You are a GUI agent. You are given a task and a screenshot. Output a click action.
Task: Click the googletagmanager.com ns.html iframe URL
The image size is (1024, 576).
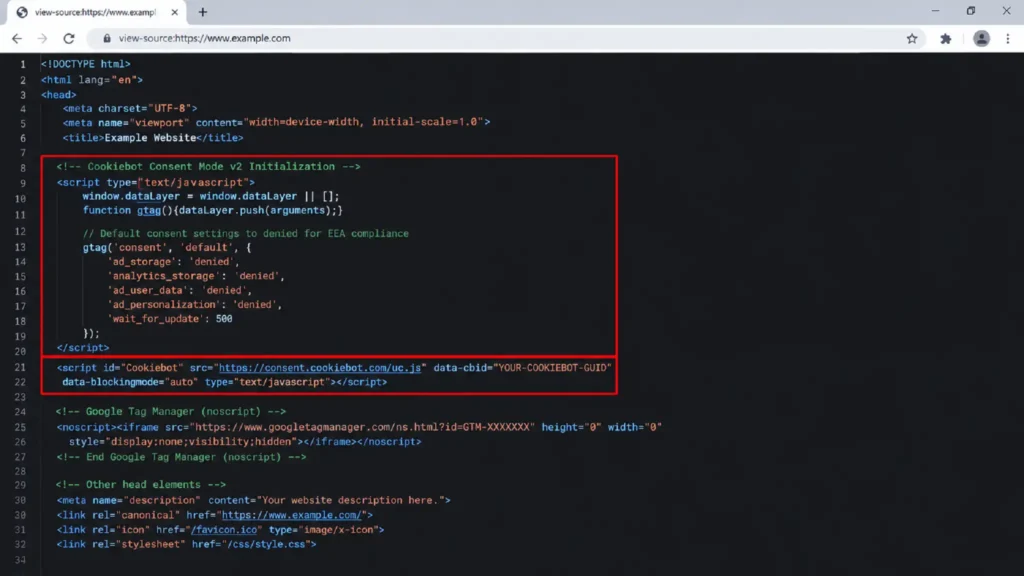[362, 427]
